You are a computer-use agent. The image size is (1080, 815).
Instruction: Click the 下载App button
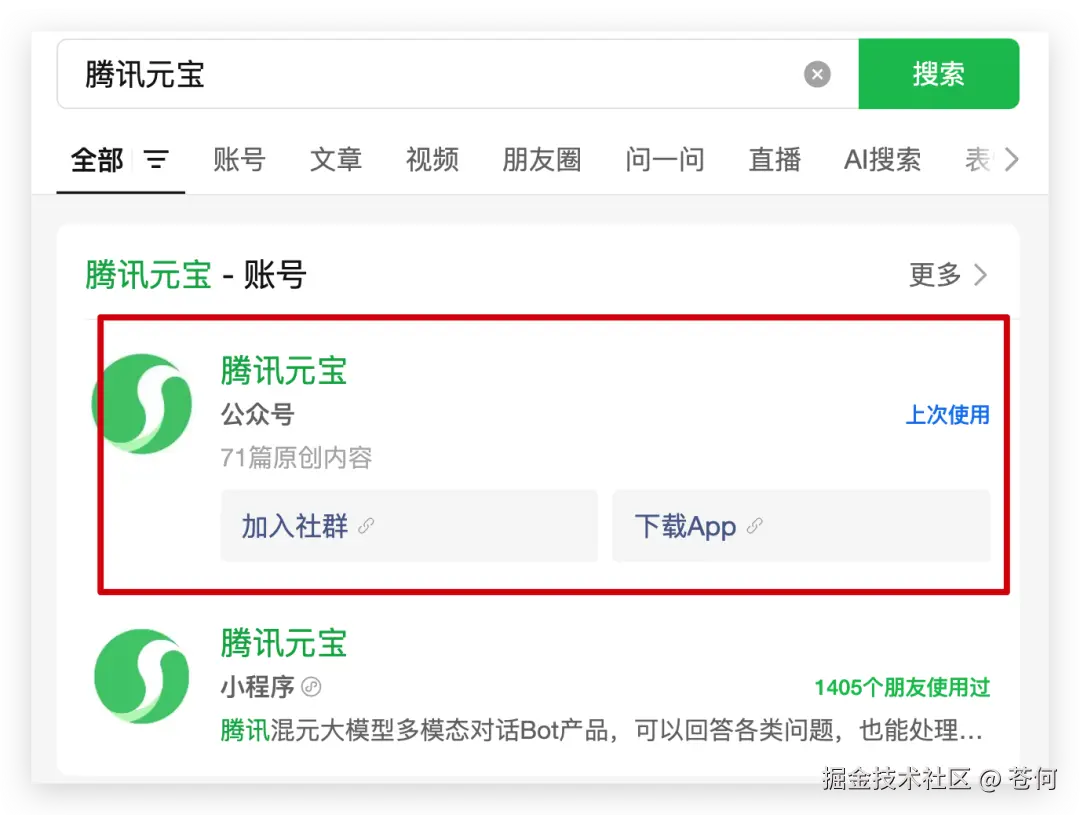(801, 526)
